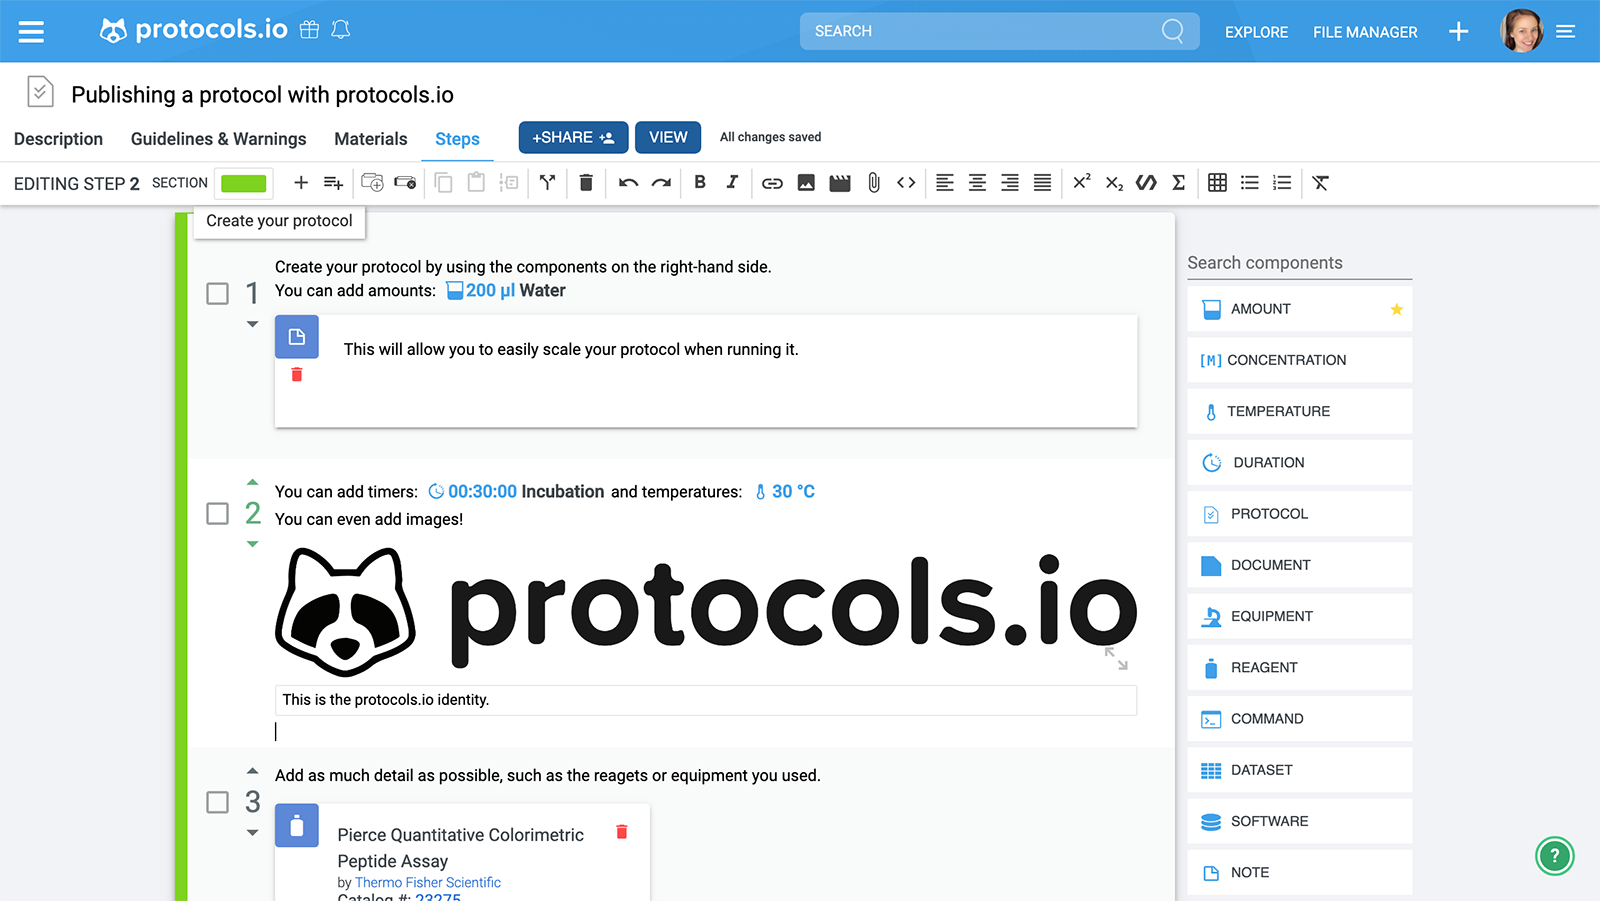Check the step 2 checkbox

[217, 513]
